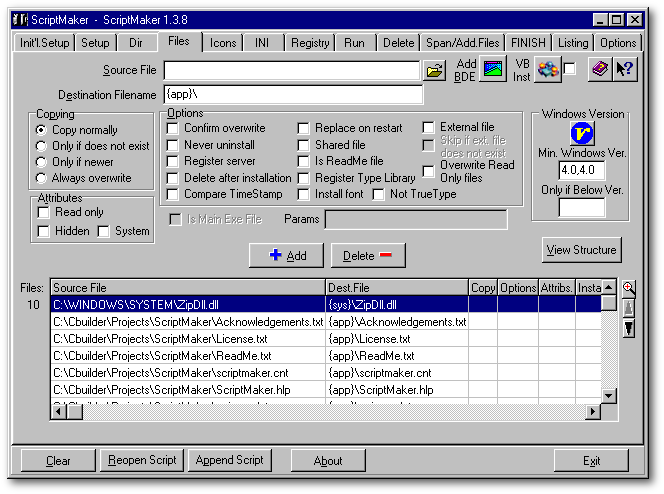This screenshot has height=494, width=664.
Task: Enable External file checkbox
Action: (x=429, y=127)
